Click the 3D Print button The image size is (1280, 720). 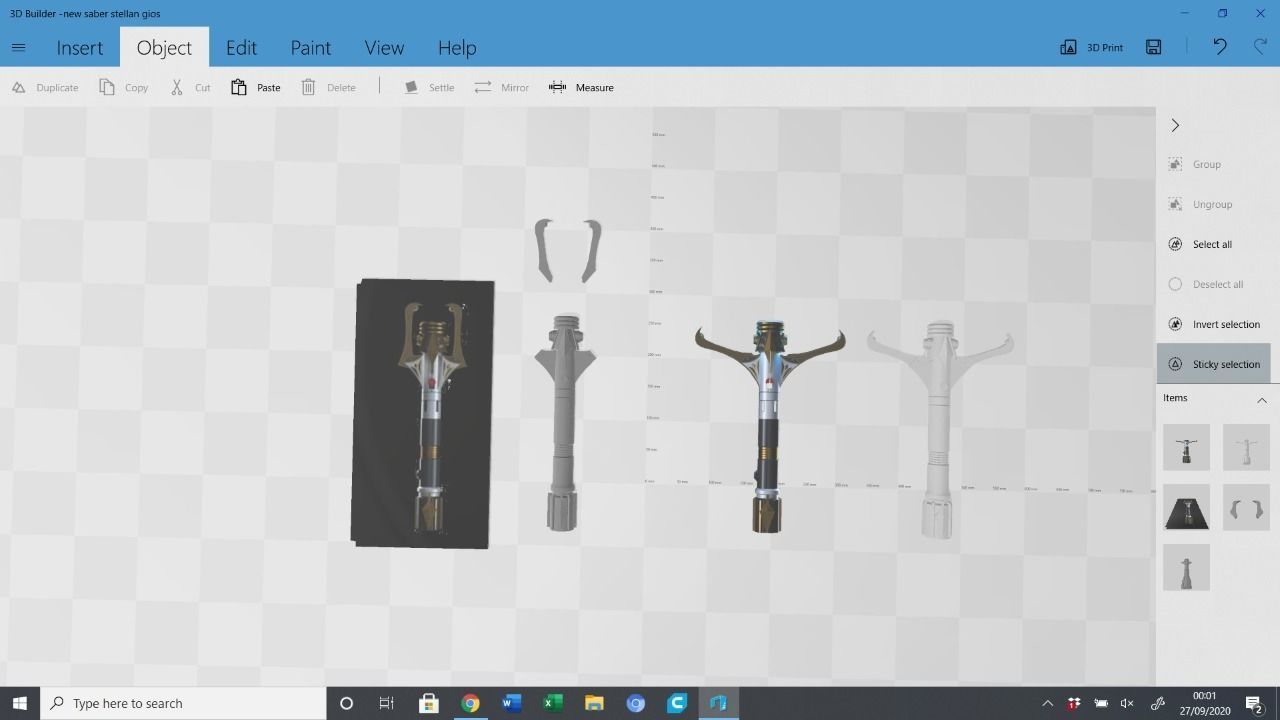coord(1091,47)
